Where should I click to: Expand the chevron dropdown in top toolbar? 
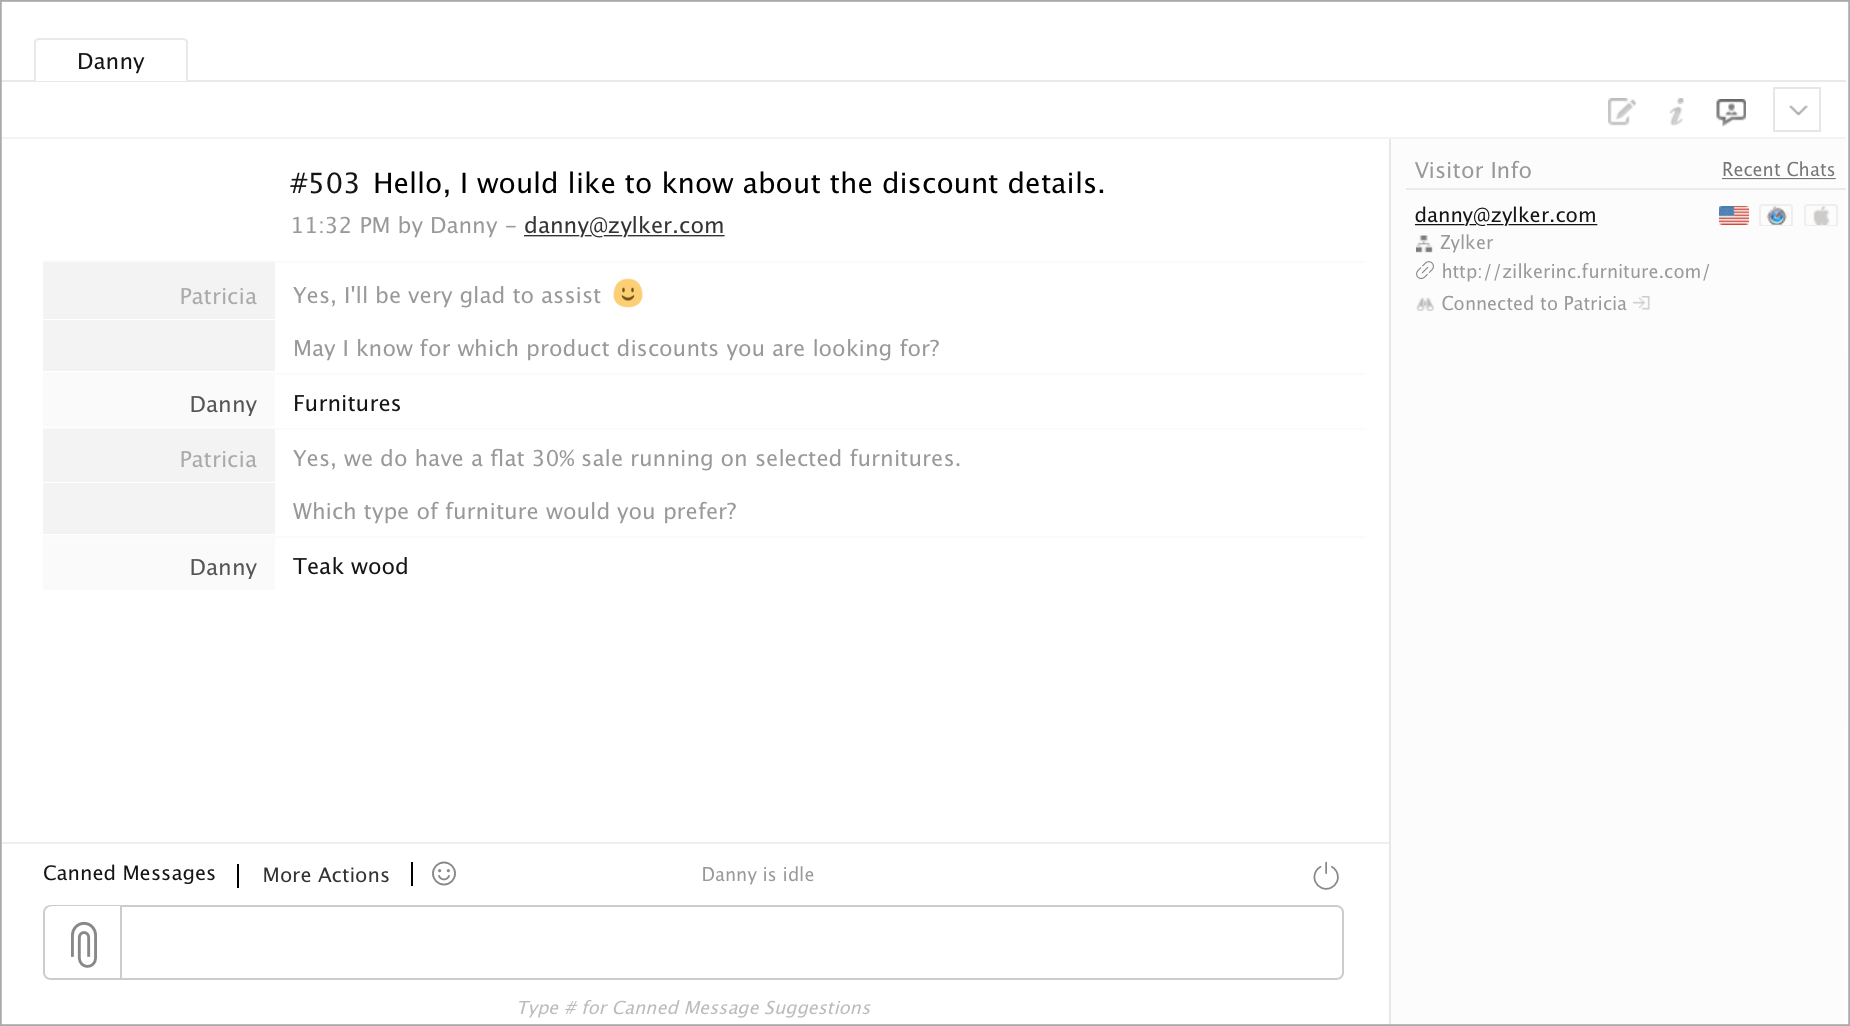[x=1797, y=110]
